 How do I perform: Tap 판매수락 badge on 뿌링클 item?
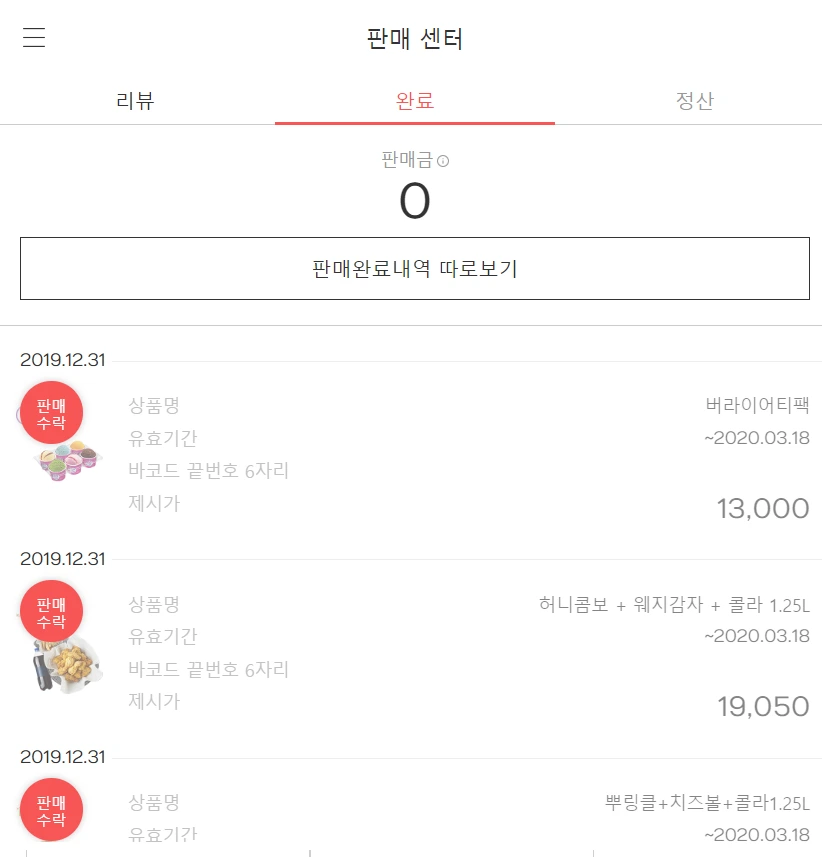(x=51, y=810)
